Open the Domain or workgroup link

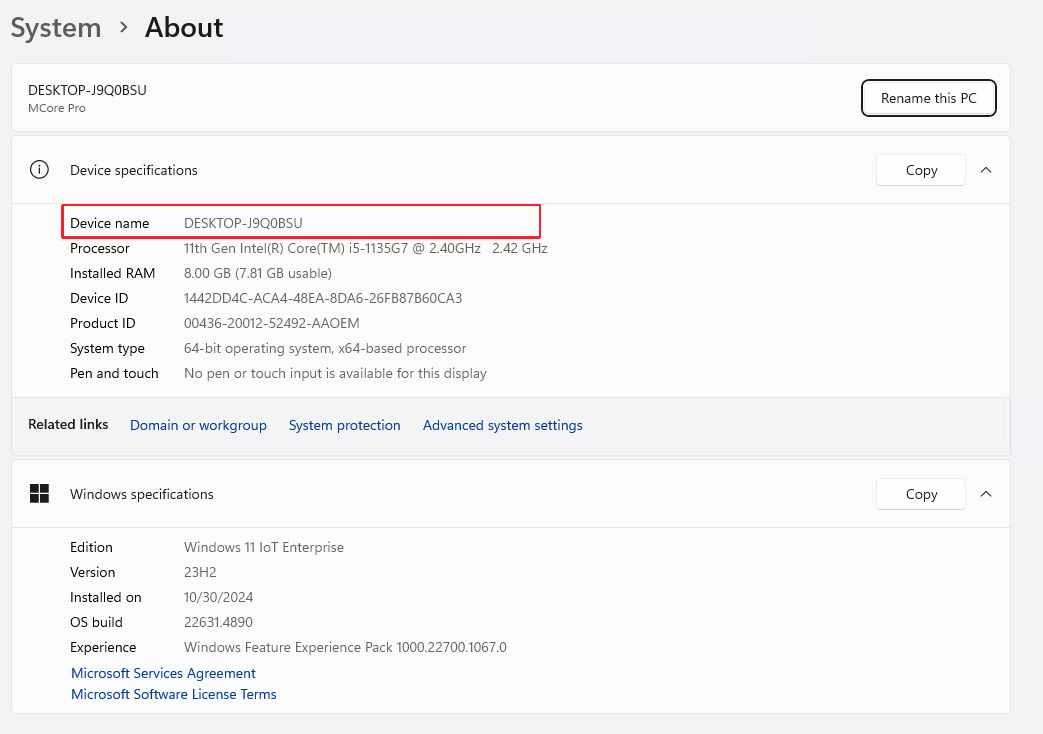(198, 425)
